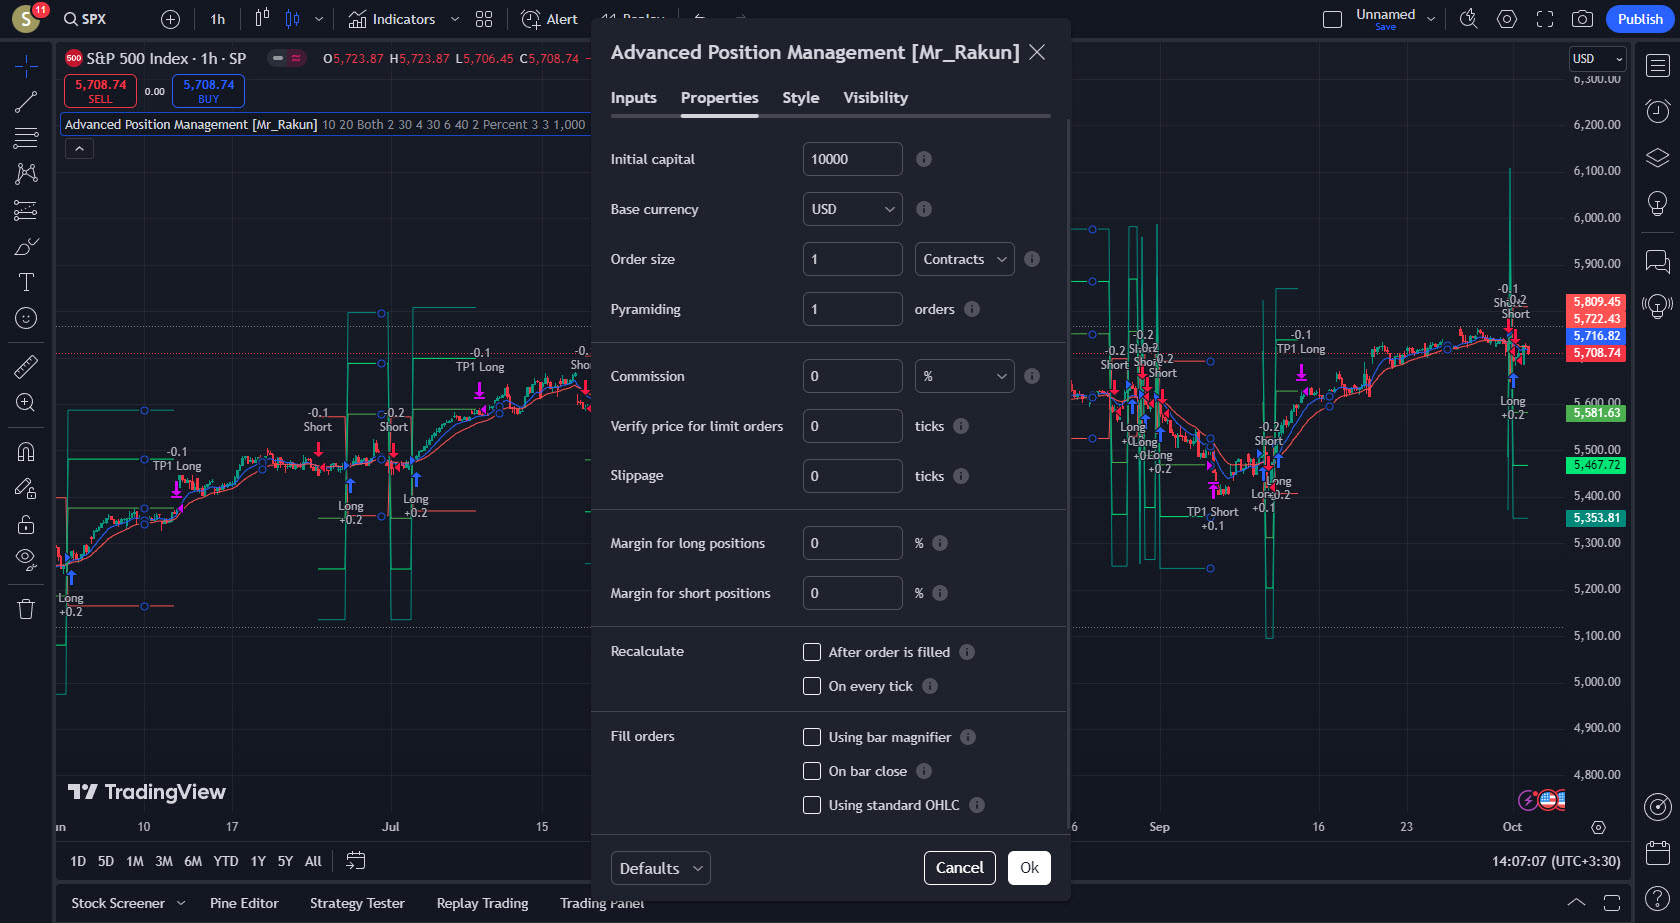Take a chart snapshot with camera icon
The height and width of the screenshot is (923, 1680).
(1582, 19)
